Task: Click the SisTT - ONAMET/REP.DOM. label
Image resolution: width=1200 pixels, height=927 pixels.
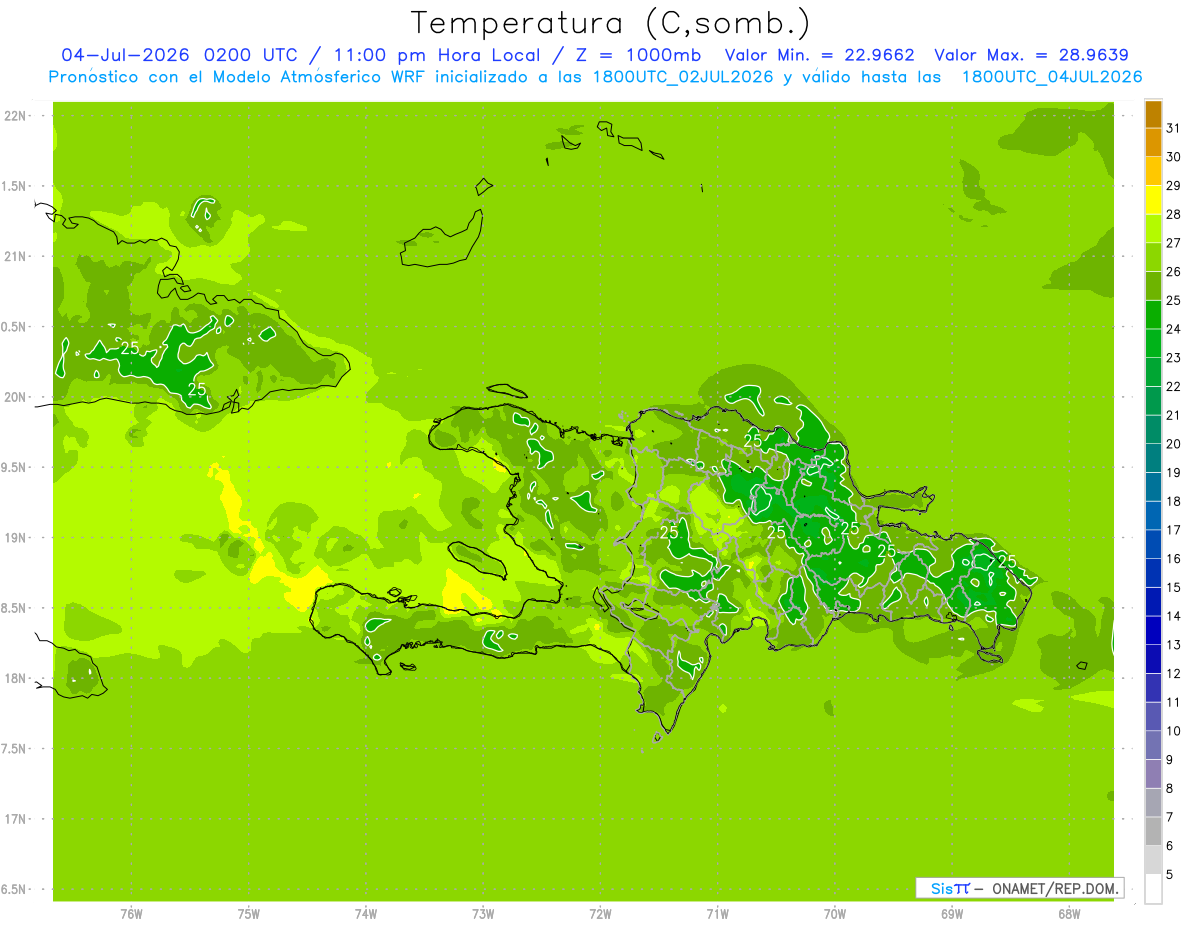Action: pyautogui.click(x=1020, y=888)
